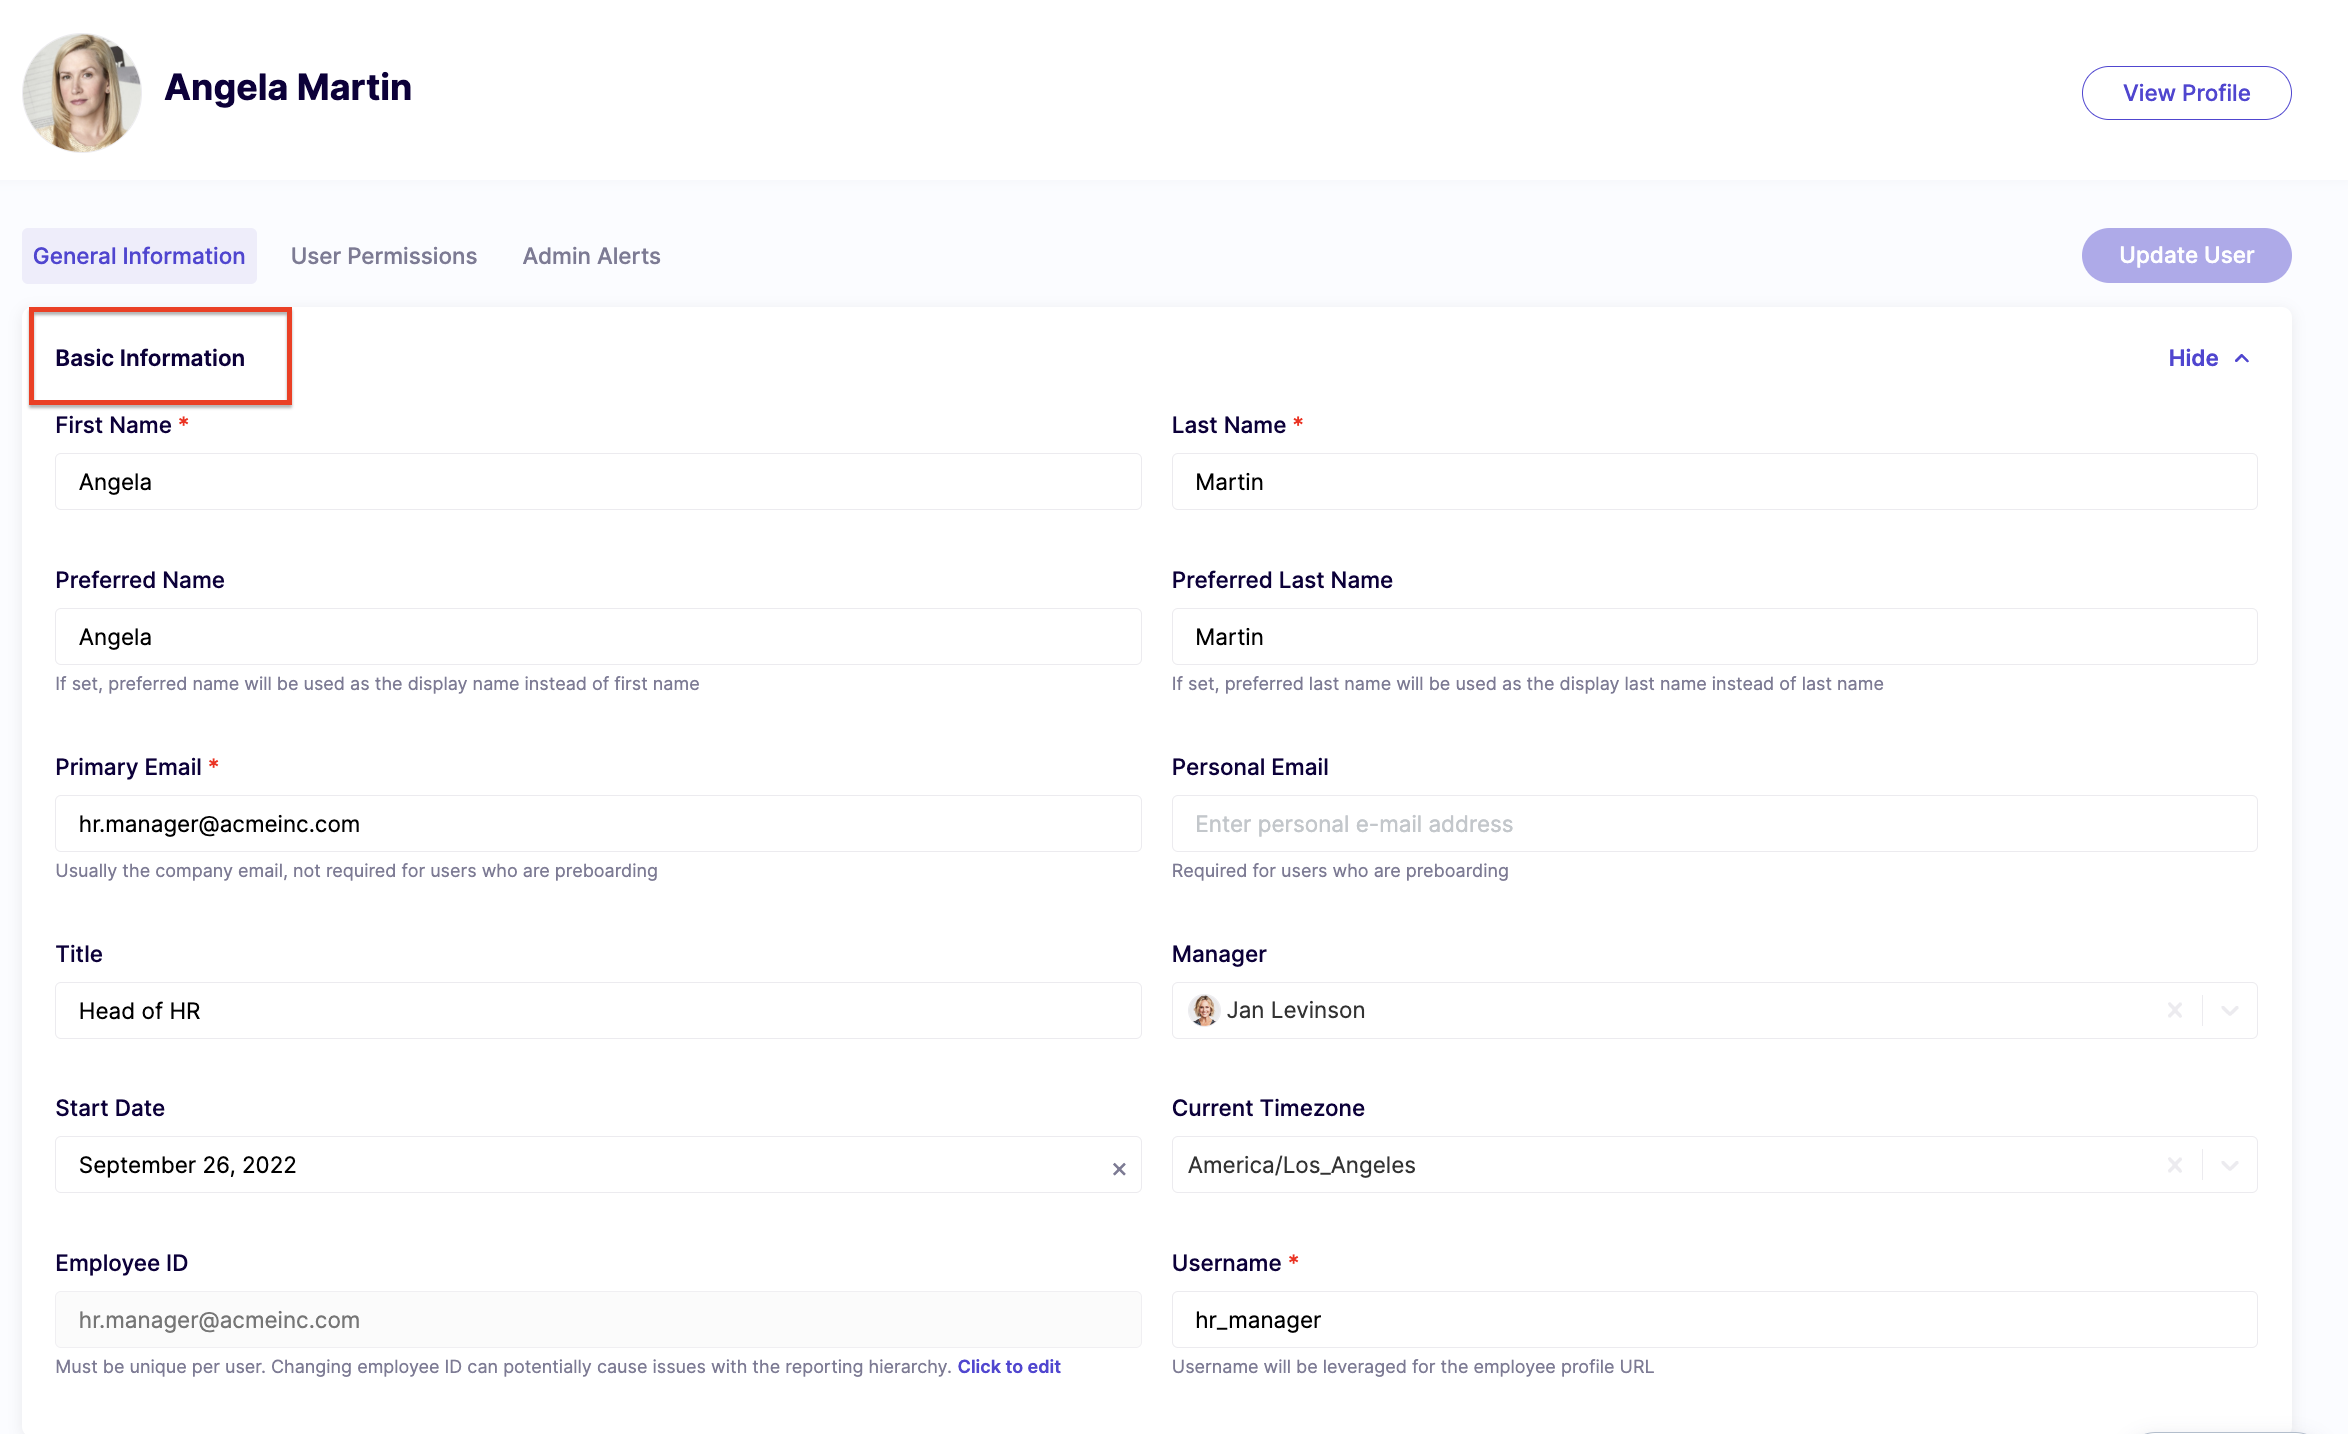Viewport: 2348px width, 1434px height.
Task: Click the Start Date label
Action: 110,1108
